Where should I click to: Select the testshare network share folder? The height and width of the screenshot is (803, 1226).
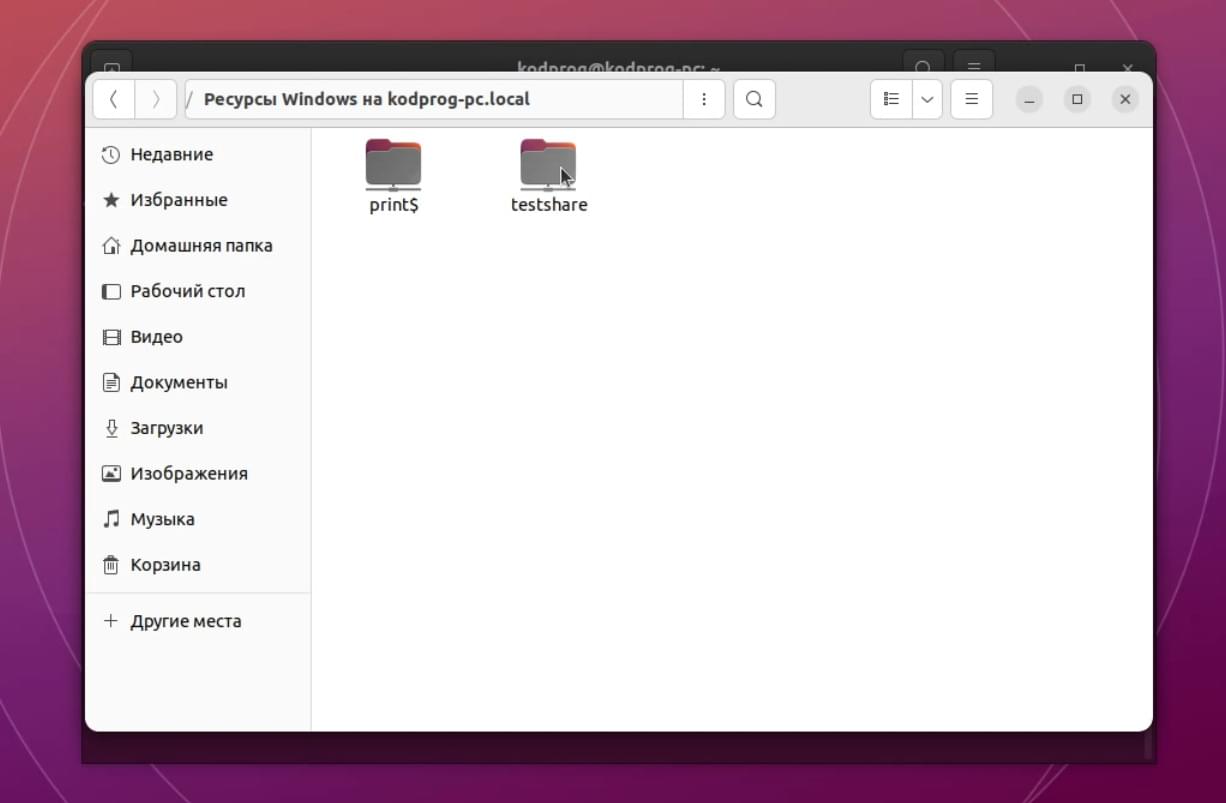click(x=549, y=176)
